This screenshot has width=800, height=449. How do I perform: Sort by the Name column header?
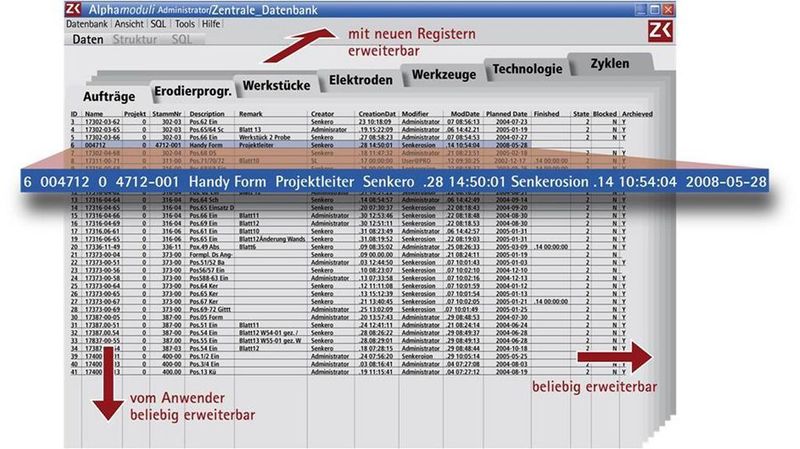tap(94, 114)
